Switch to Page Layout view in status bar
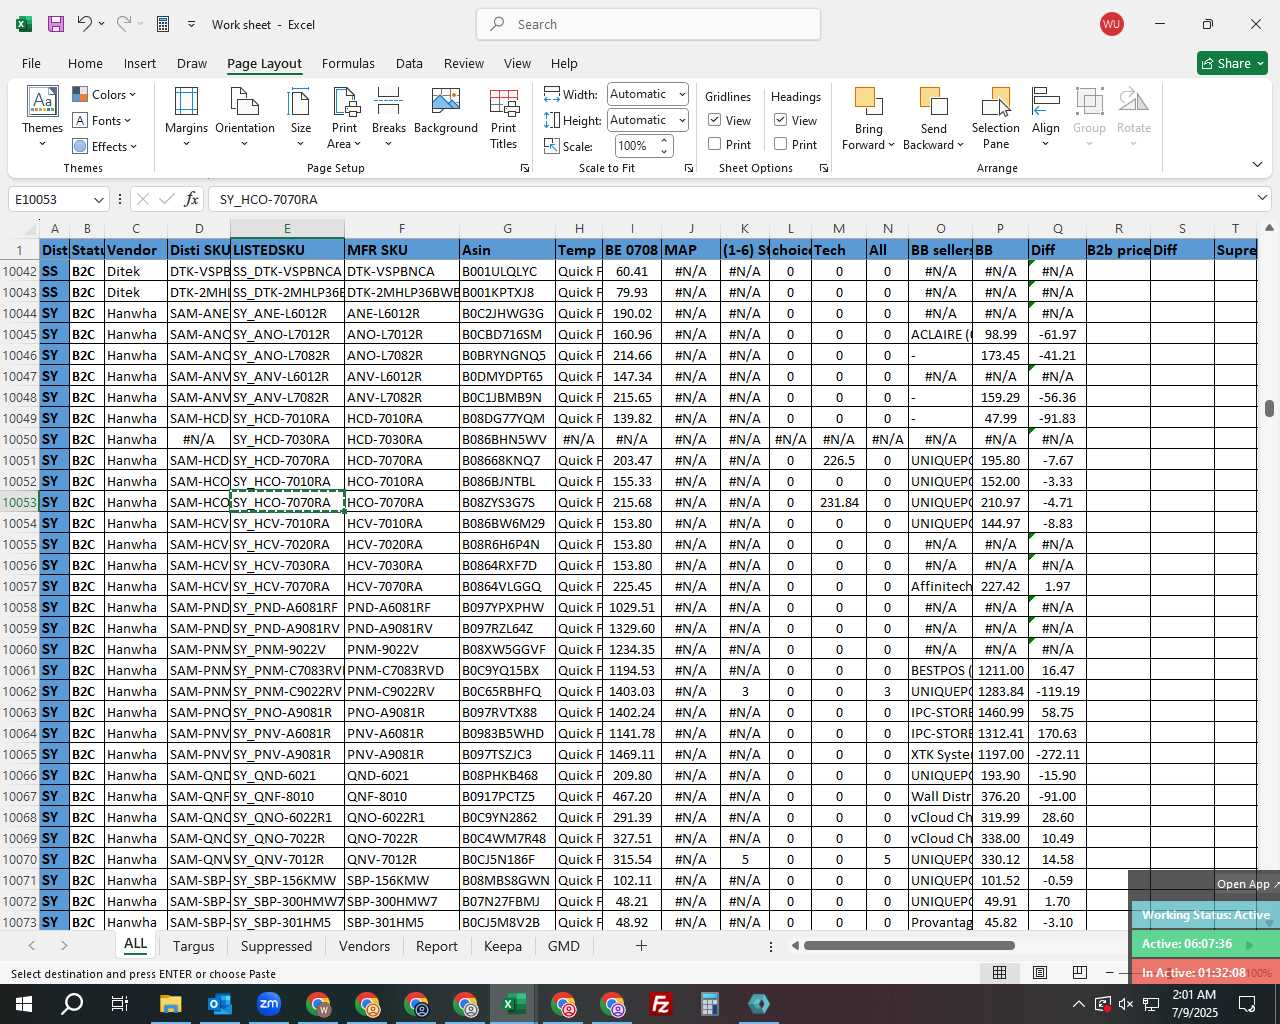This screenshot has width=1280, height=1024. click(x=1040, y=973)
